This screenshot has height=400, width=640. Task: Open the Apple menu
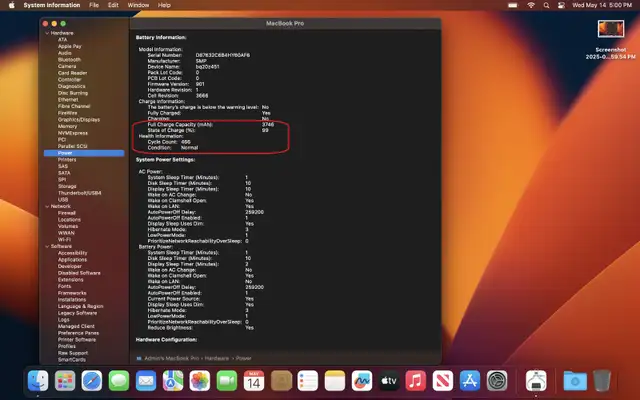11,5
